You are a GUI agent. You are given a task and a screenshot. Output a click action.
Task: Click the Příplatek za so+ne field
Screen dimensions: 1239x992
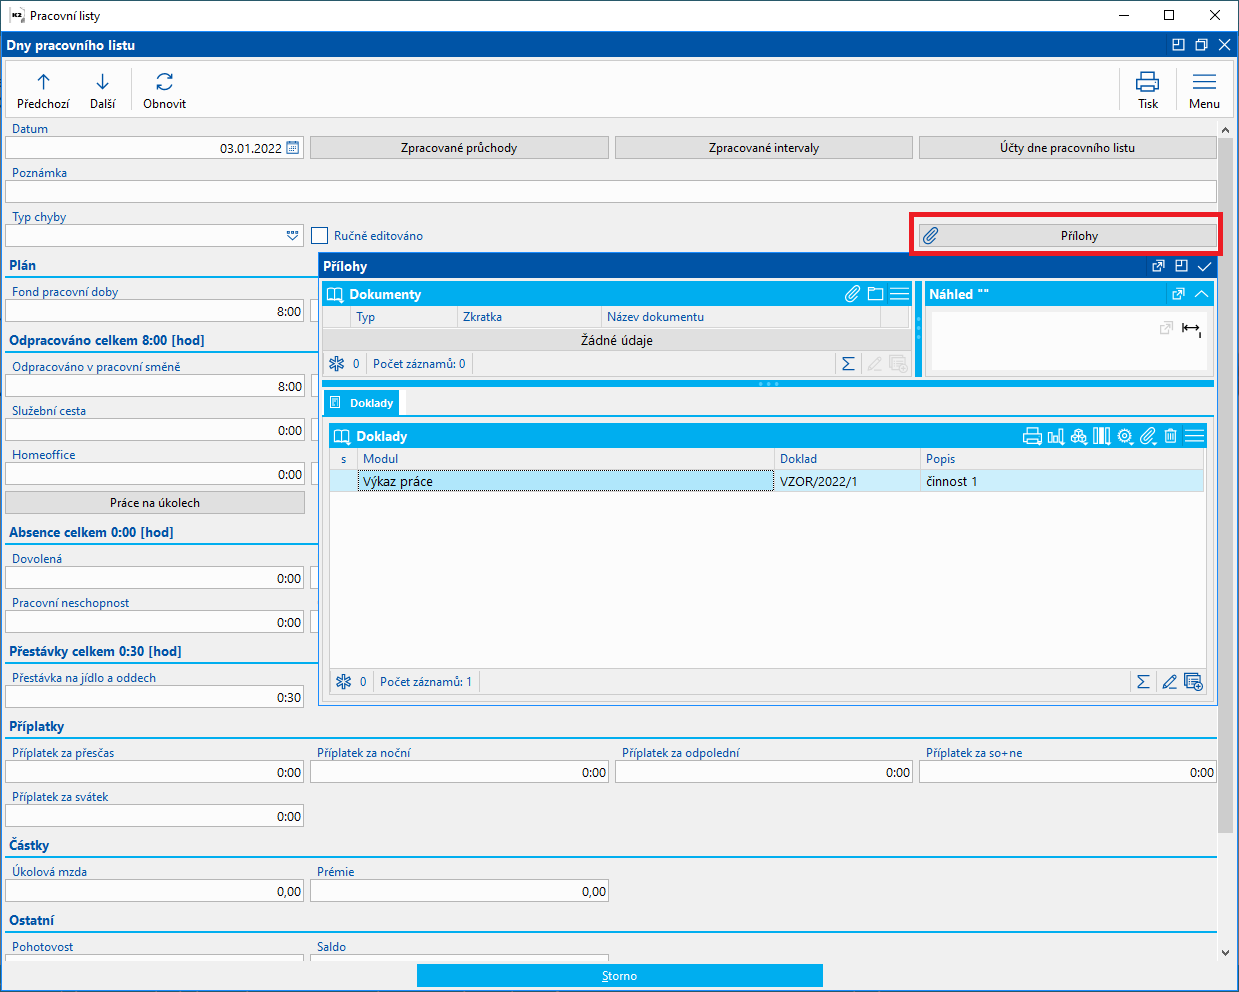pos(1068,772)
